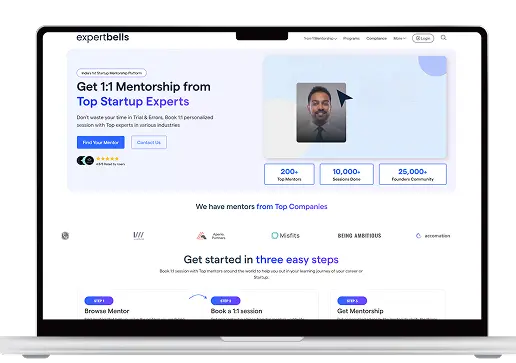Click "three easy steps" highlighted text
The width and height of the screenshot is (516, 363).
[297, 260]
